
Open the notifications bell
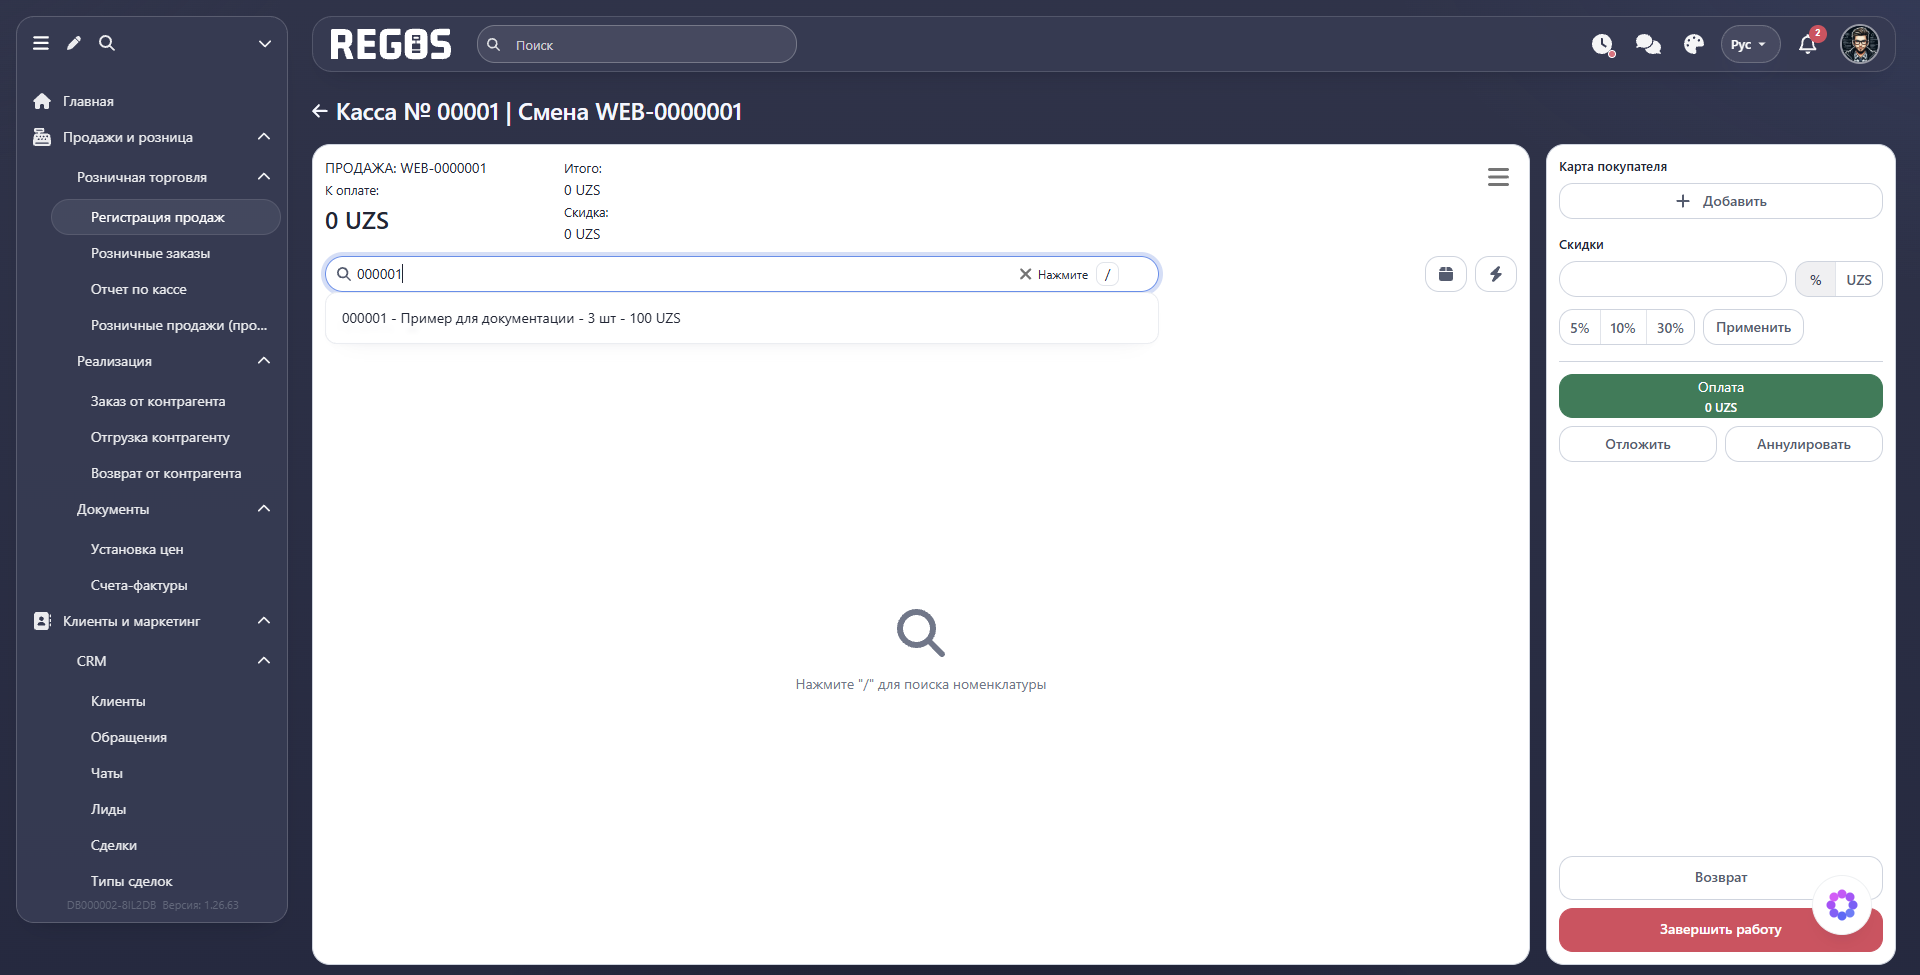point(1808,44)
